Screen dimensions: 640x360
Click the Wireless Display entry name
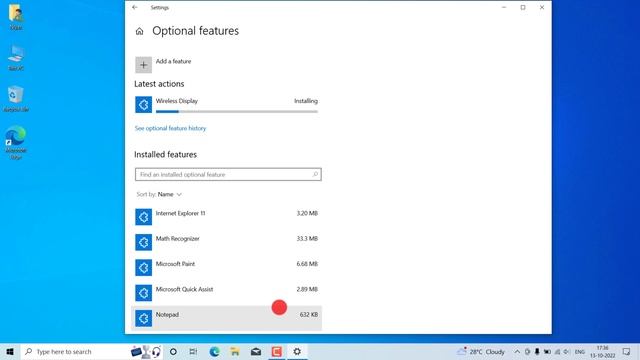click(x=176, y=101)
